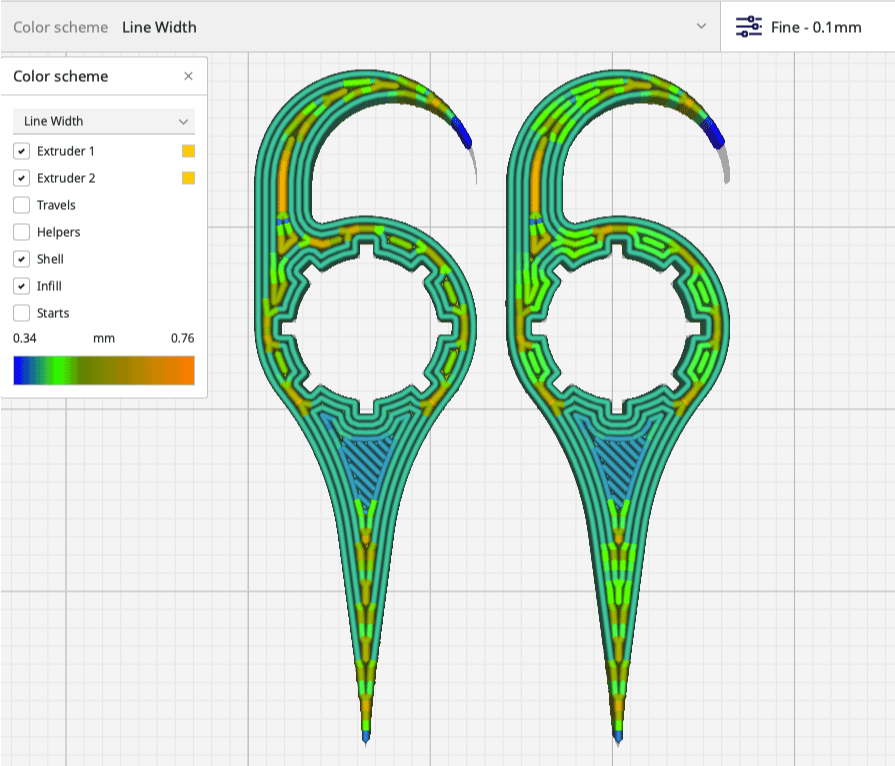Toggle the Infill checkbox off
895x766 pixels.
pyautogui.click(x=21, y=286)
